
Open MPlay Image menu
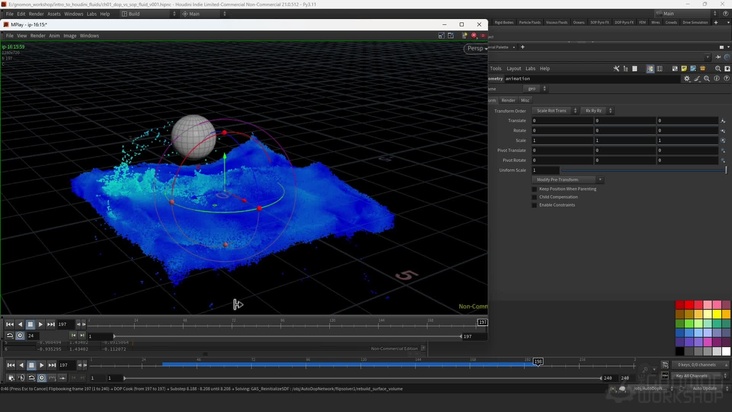(70, 35)
